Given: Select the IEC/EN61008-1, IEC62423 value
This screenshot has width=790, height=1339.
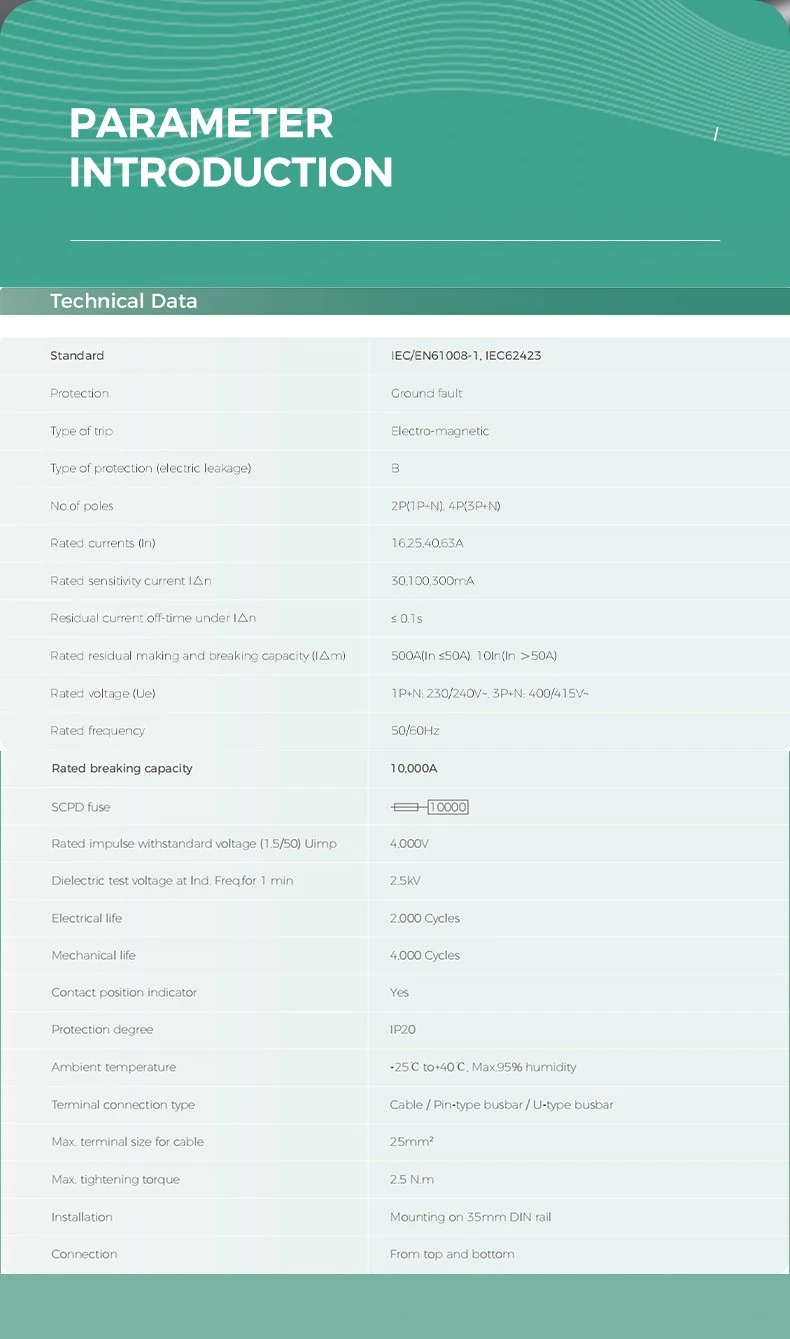Looking at the screenshot, I should [x=466, y=356].
